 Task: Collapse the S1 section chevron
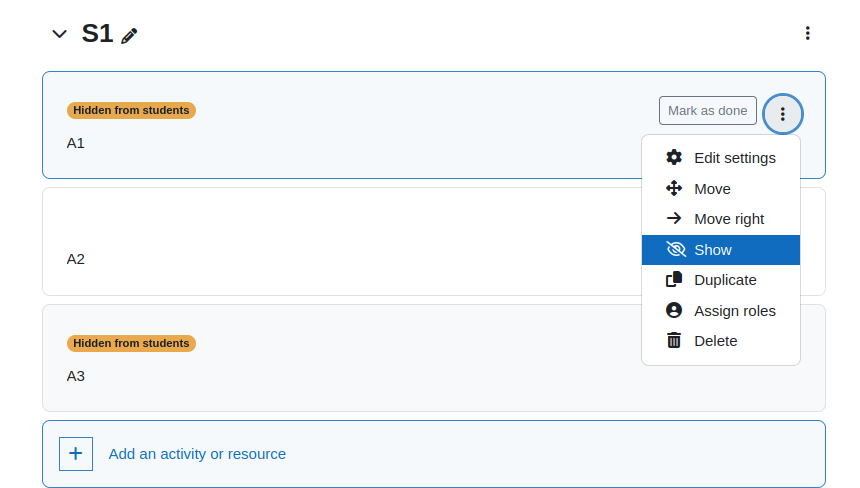click(59, 34)
